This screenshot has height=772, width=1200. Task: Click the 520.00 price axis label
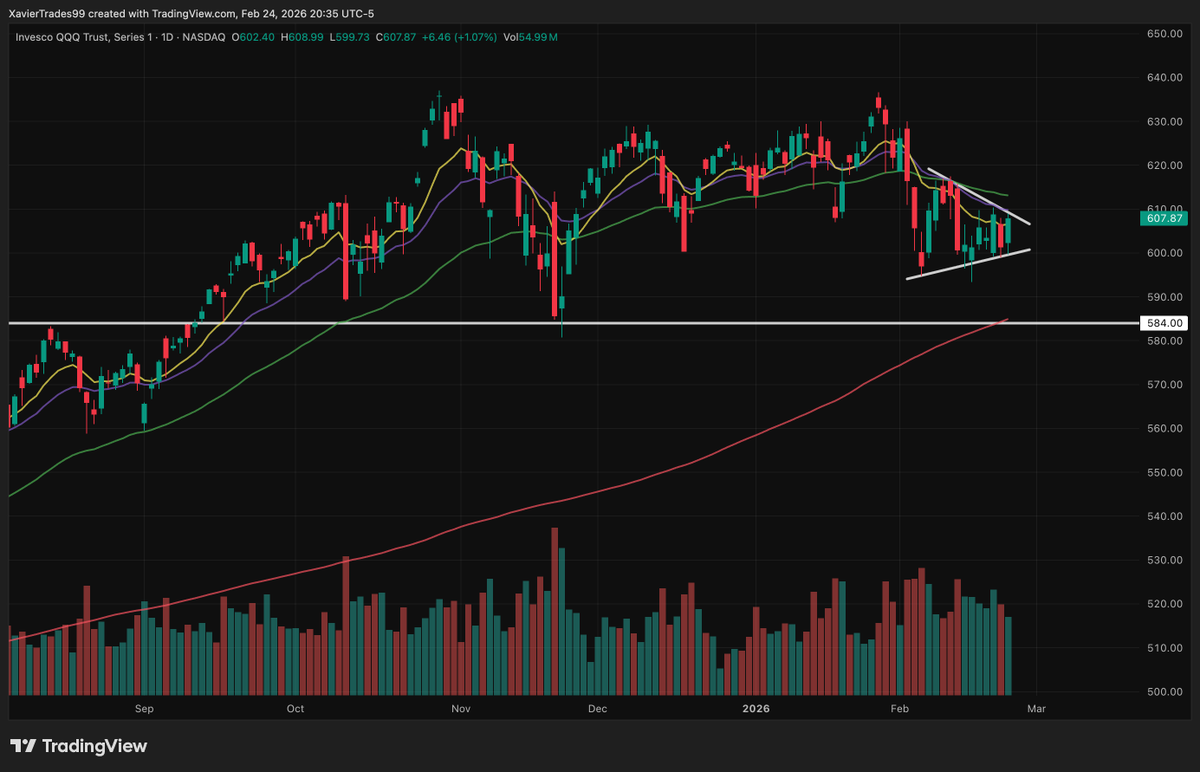(1164, 604)
